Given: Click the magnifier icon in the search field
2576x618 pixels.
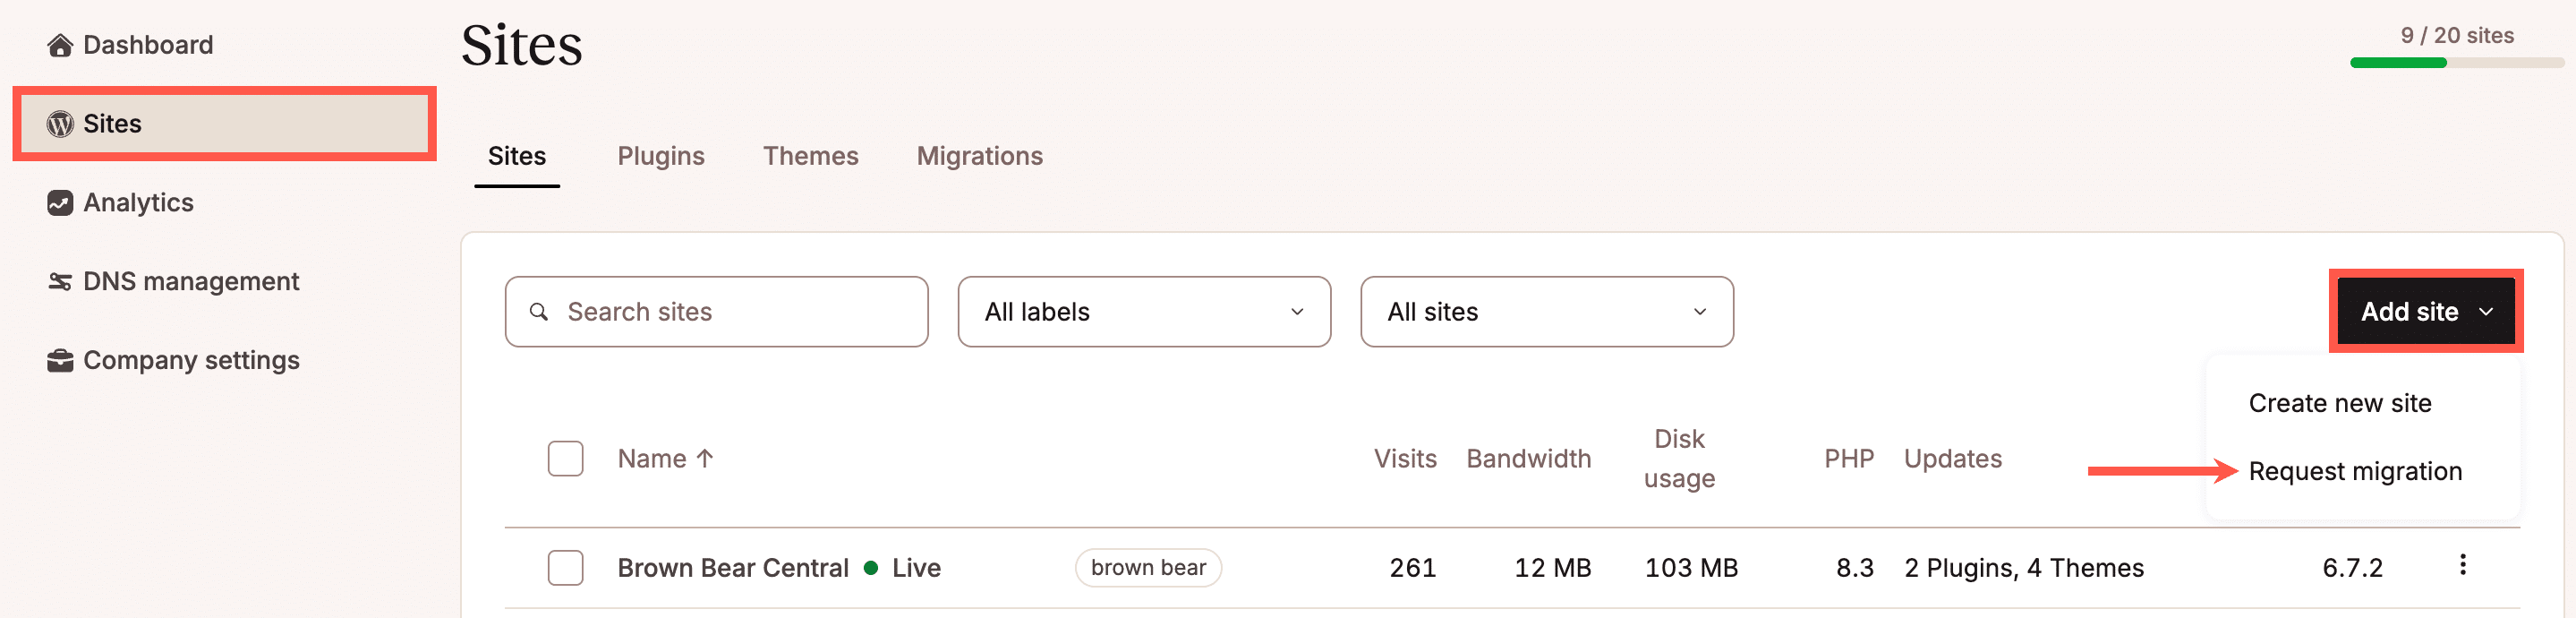Looking at the screenshot, I should (x=540, y=312).
